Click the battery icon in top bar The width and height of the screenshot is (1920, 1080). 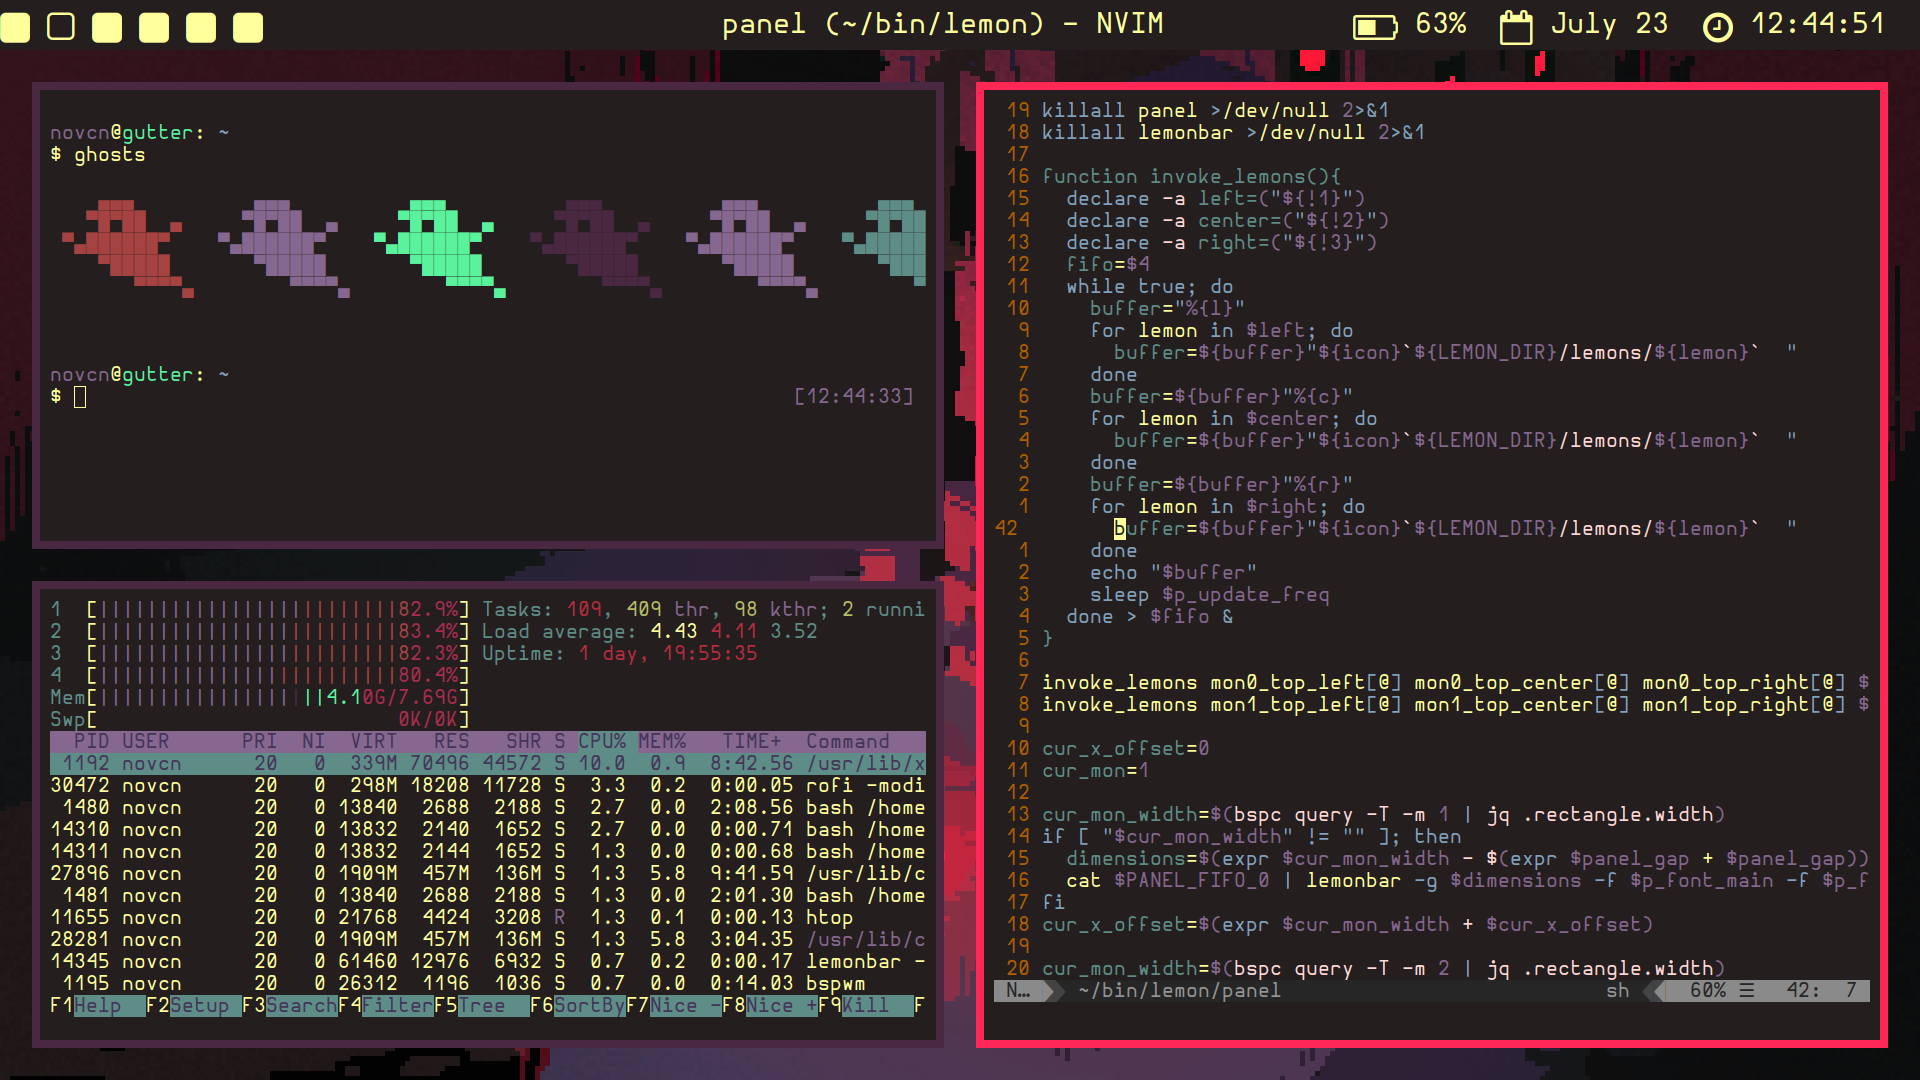pyautogui.click(x=1374, y=26)
